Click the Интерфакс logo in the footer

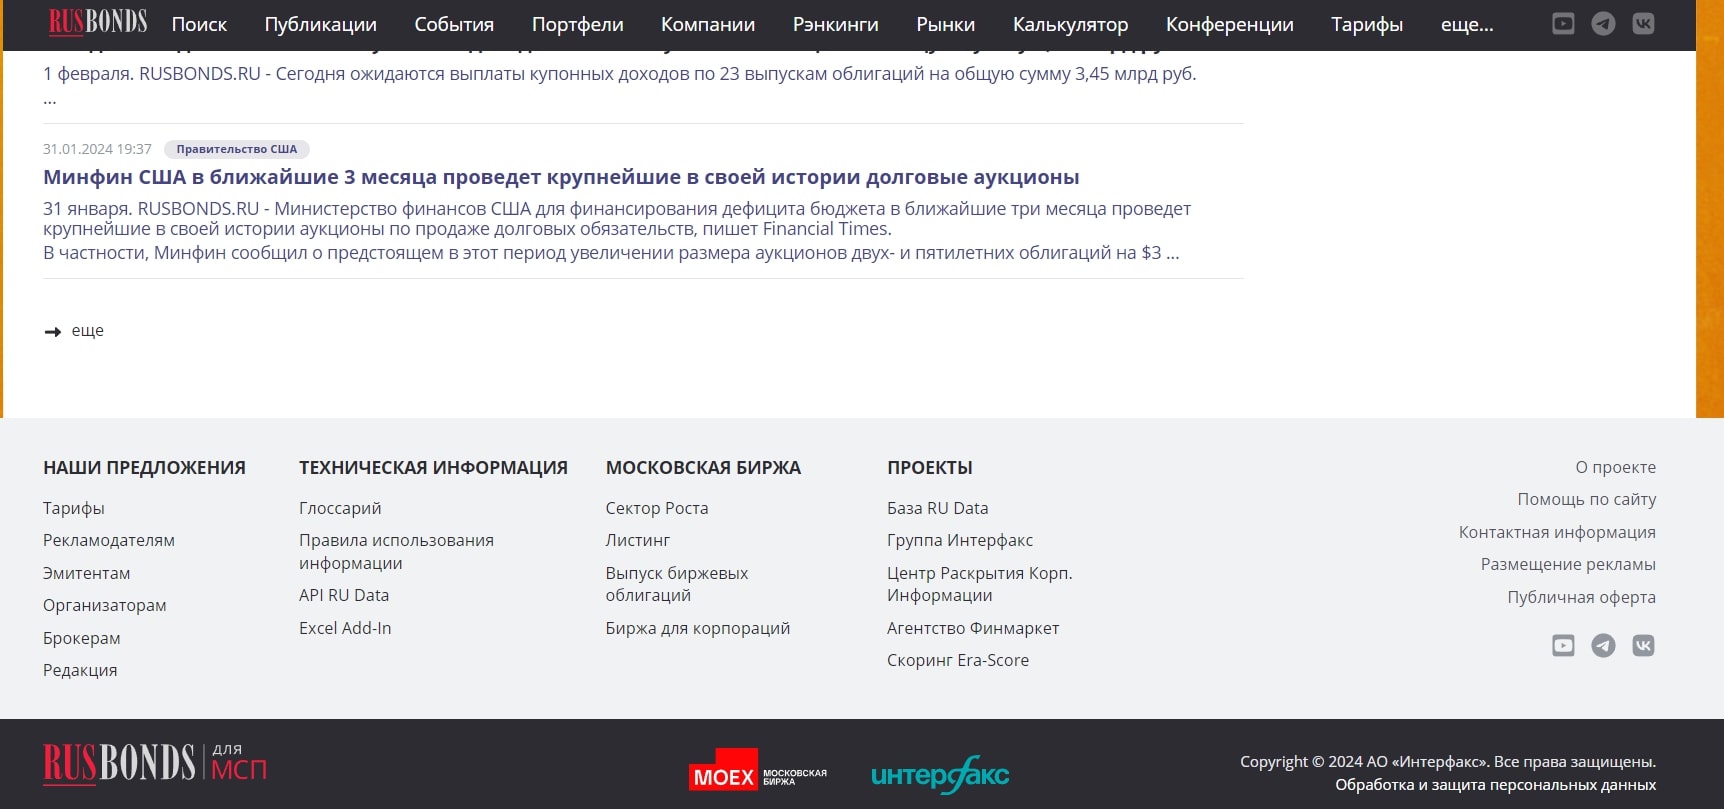pos(940,775)
